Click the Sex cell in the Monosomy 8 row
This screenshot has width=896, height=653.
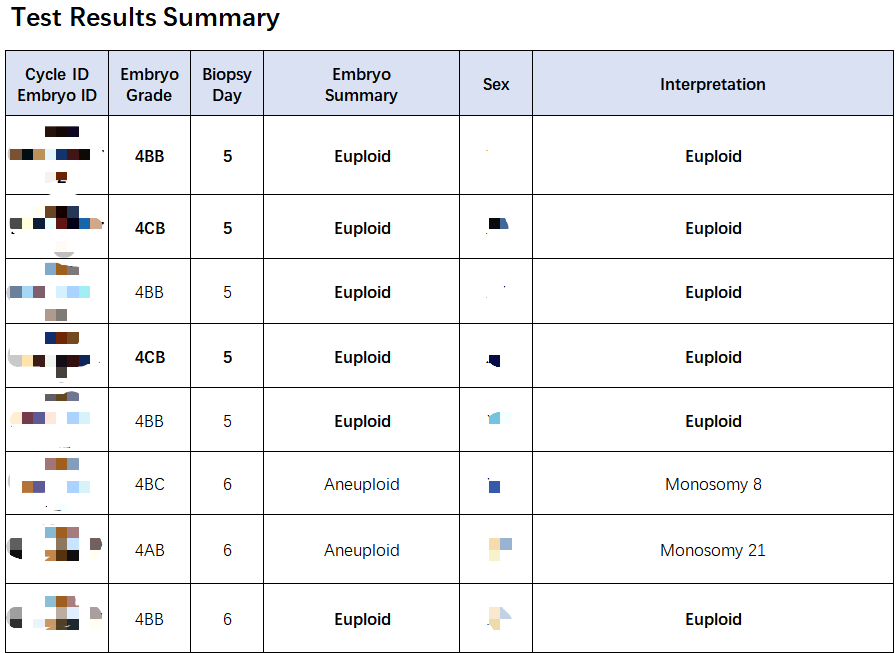point(495,486)
